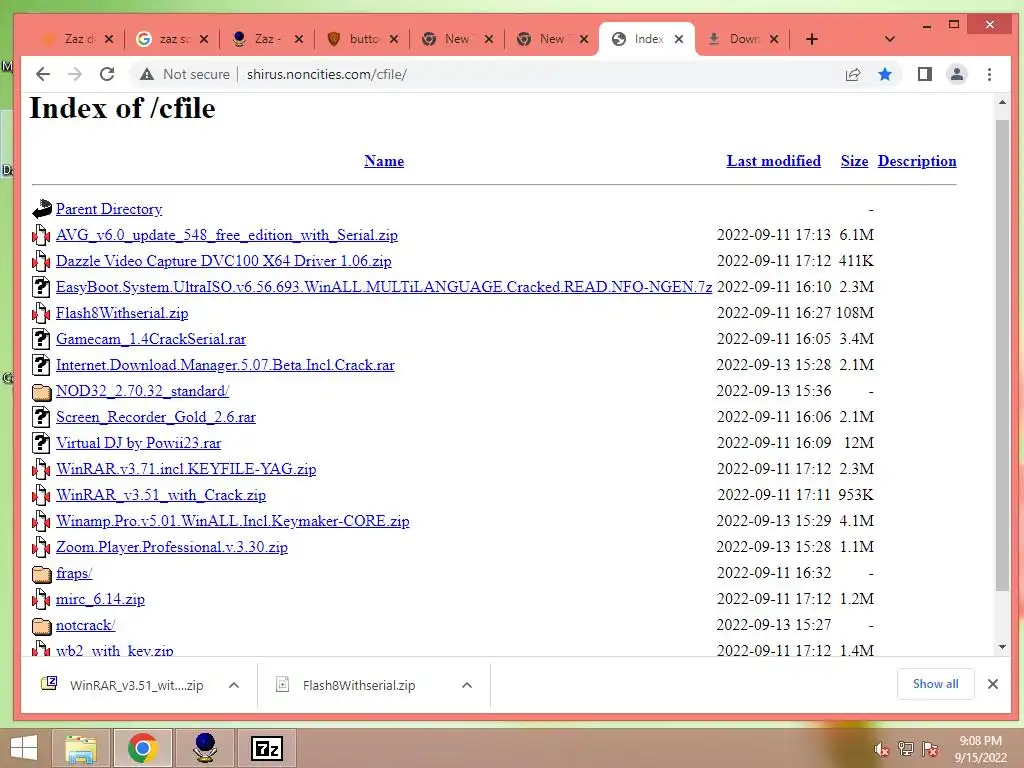Open the browser side panel

pyautogui.click(x=924, y=74)
